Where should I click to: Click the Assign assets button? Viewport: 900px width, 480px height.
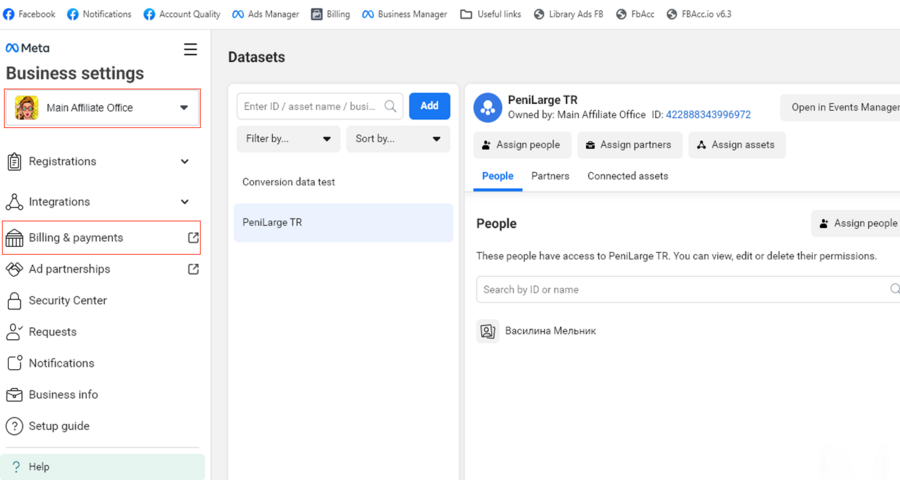(737, 145)
